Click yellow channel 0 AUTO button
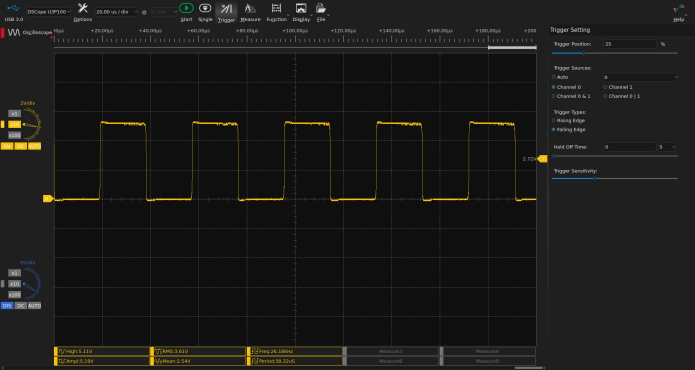This screenshot has height=370, width=695. 34,146
